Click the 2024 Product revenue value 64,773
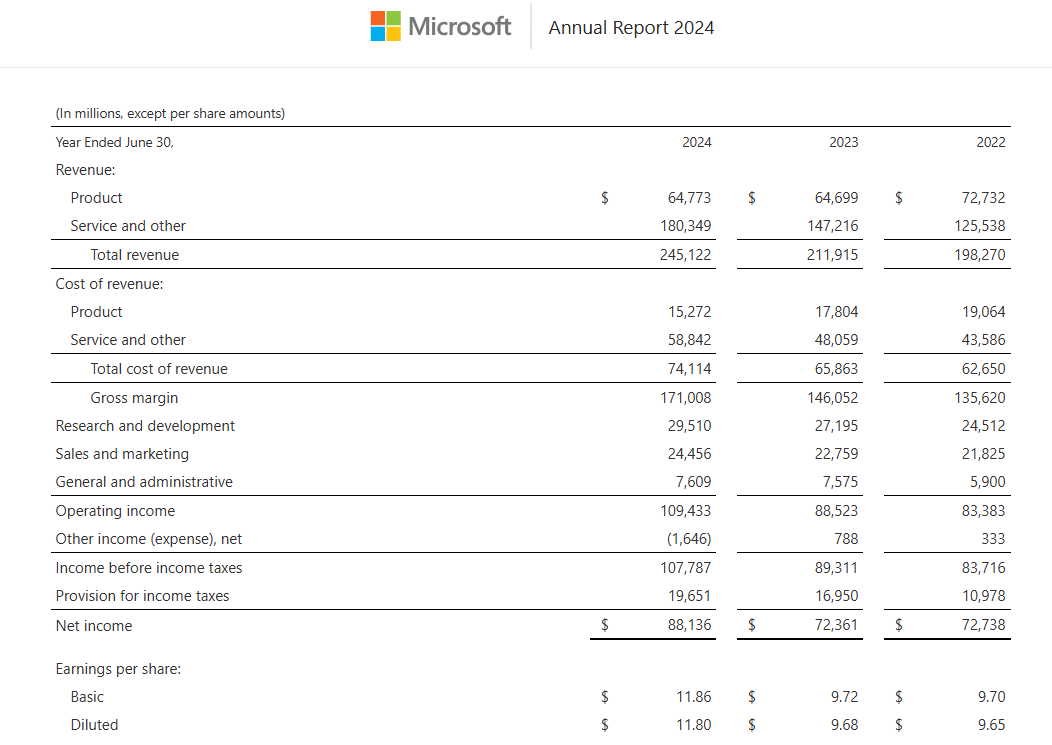Screen dimensions: 1052x745 click(689, 198)
